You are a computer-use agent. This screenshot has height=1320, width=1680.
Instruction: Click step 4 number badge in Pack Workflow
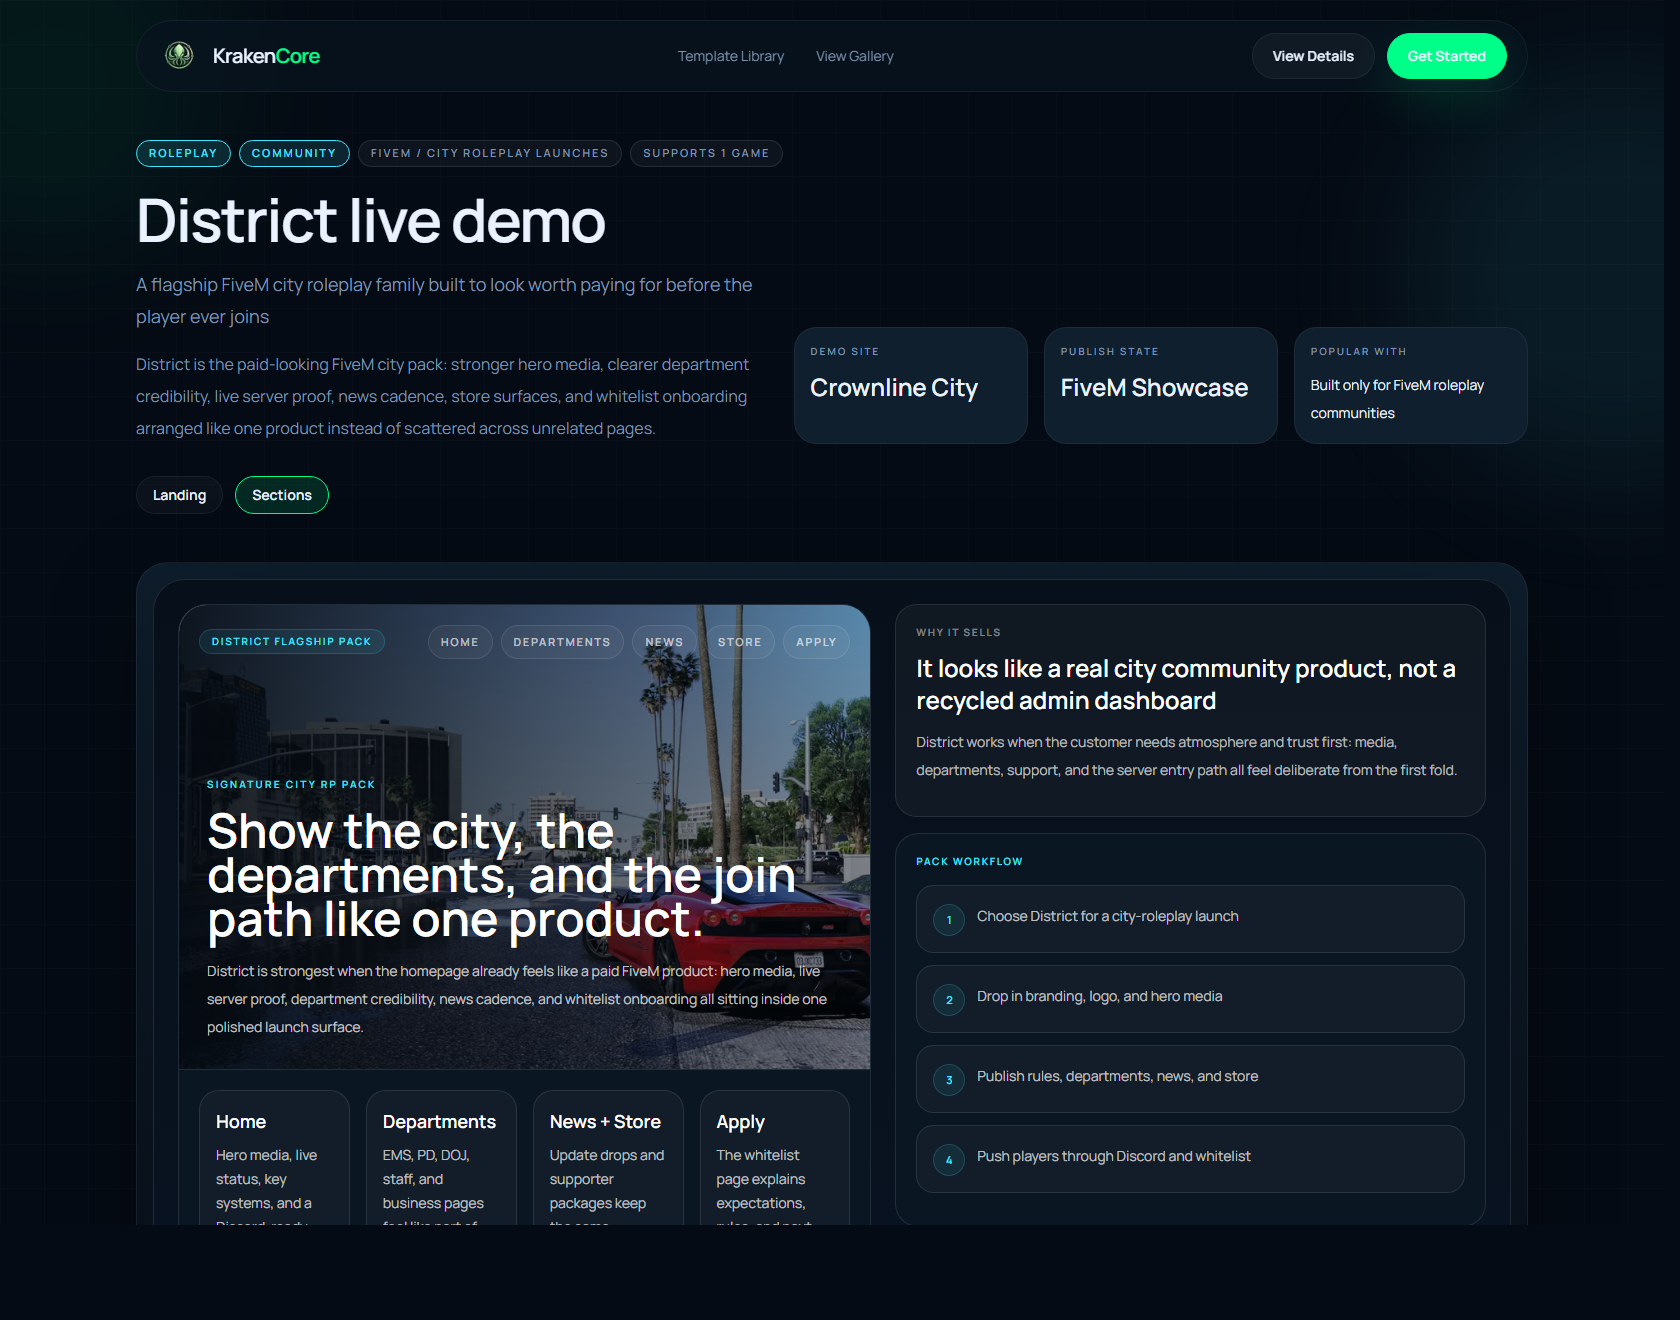[949, 1160]
